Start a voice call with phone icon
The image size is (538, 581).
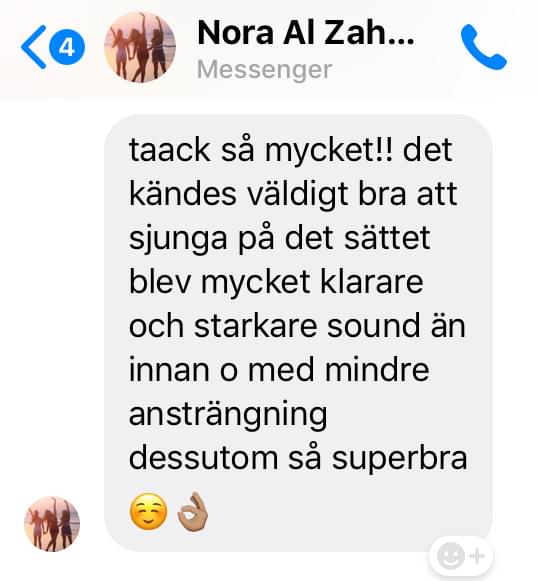coord(484,47)
